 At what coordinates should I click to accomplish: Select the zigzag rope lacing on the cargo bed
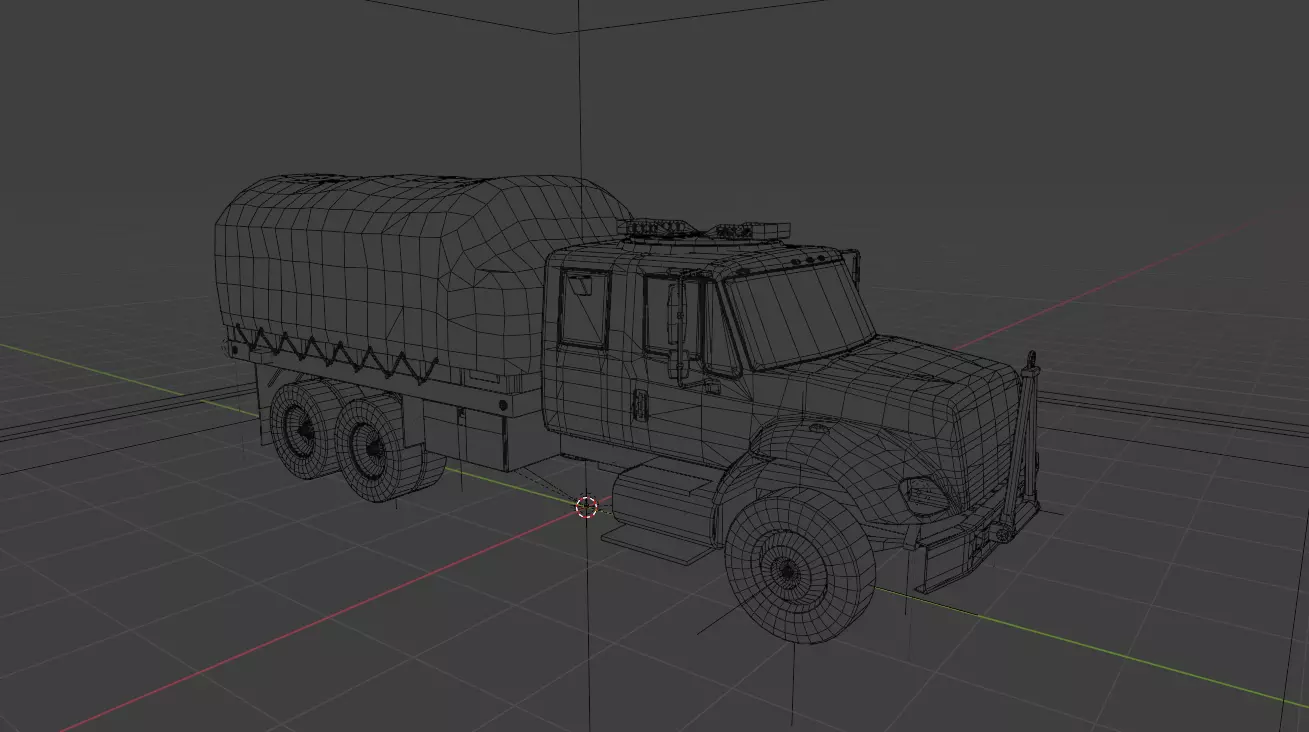[335, 353]
